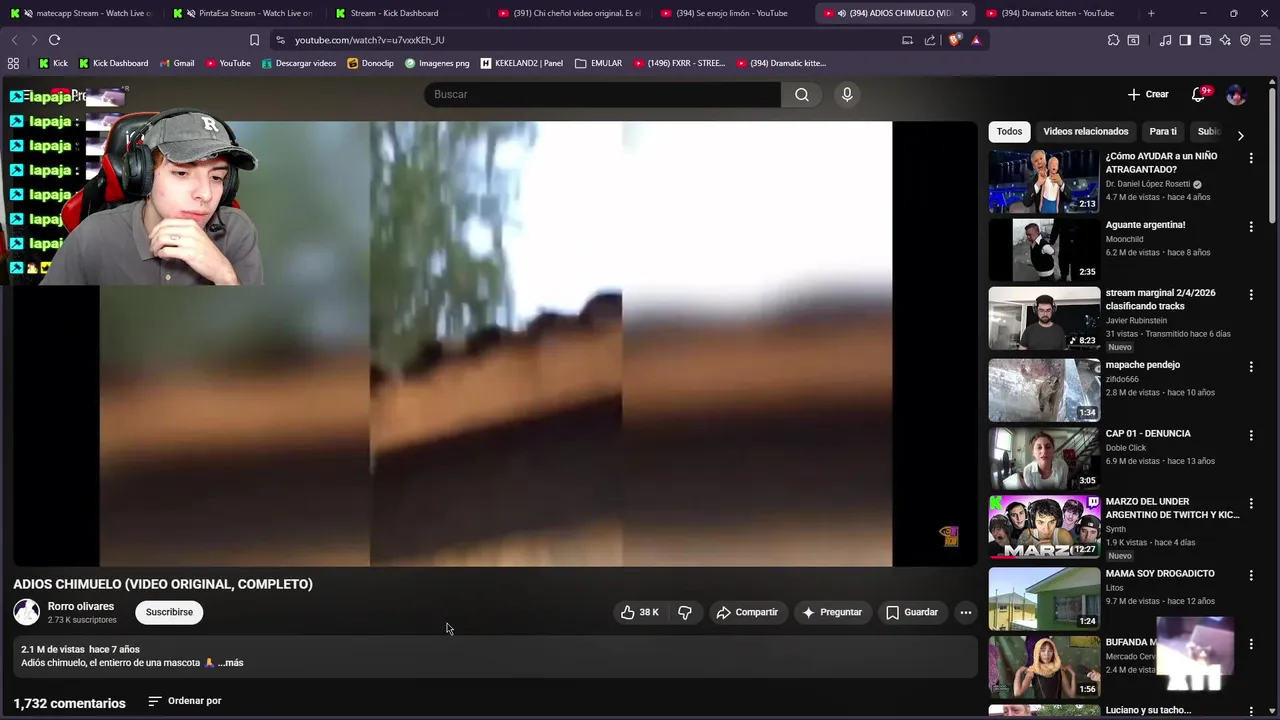Open the Donoclip bookmark

point(370,63)
